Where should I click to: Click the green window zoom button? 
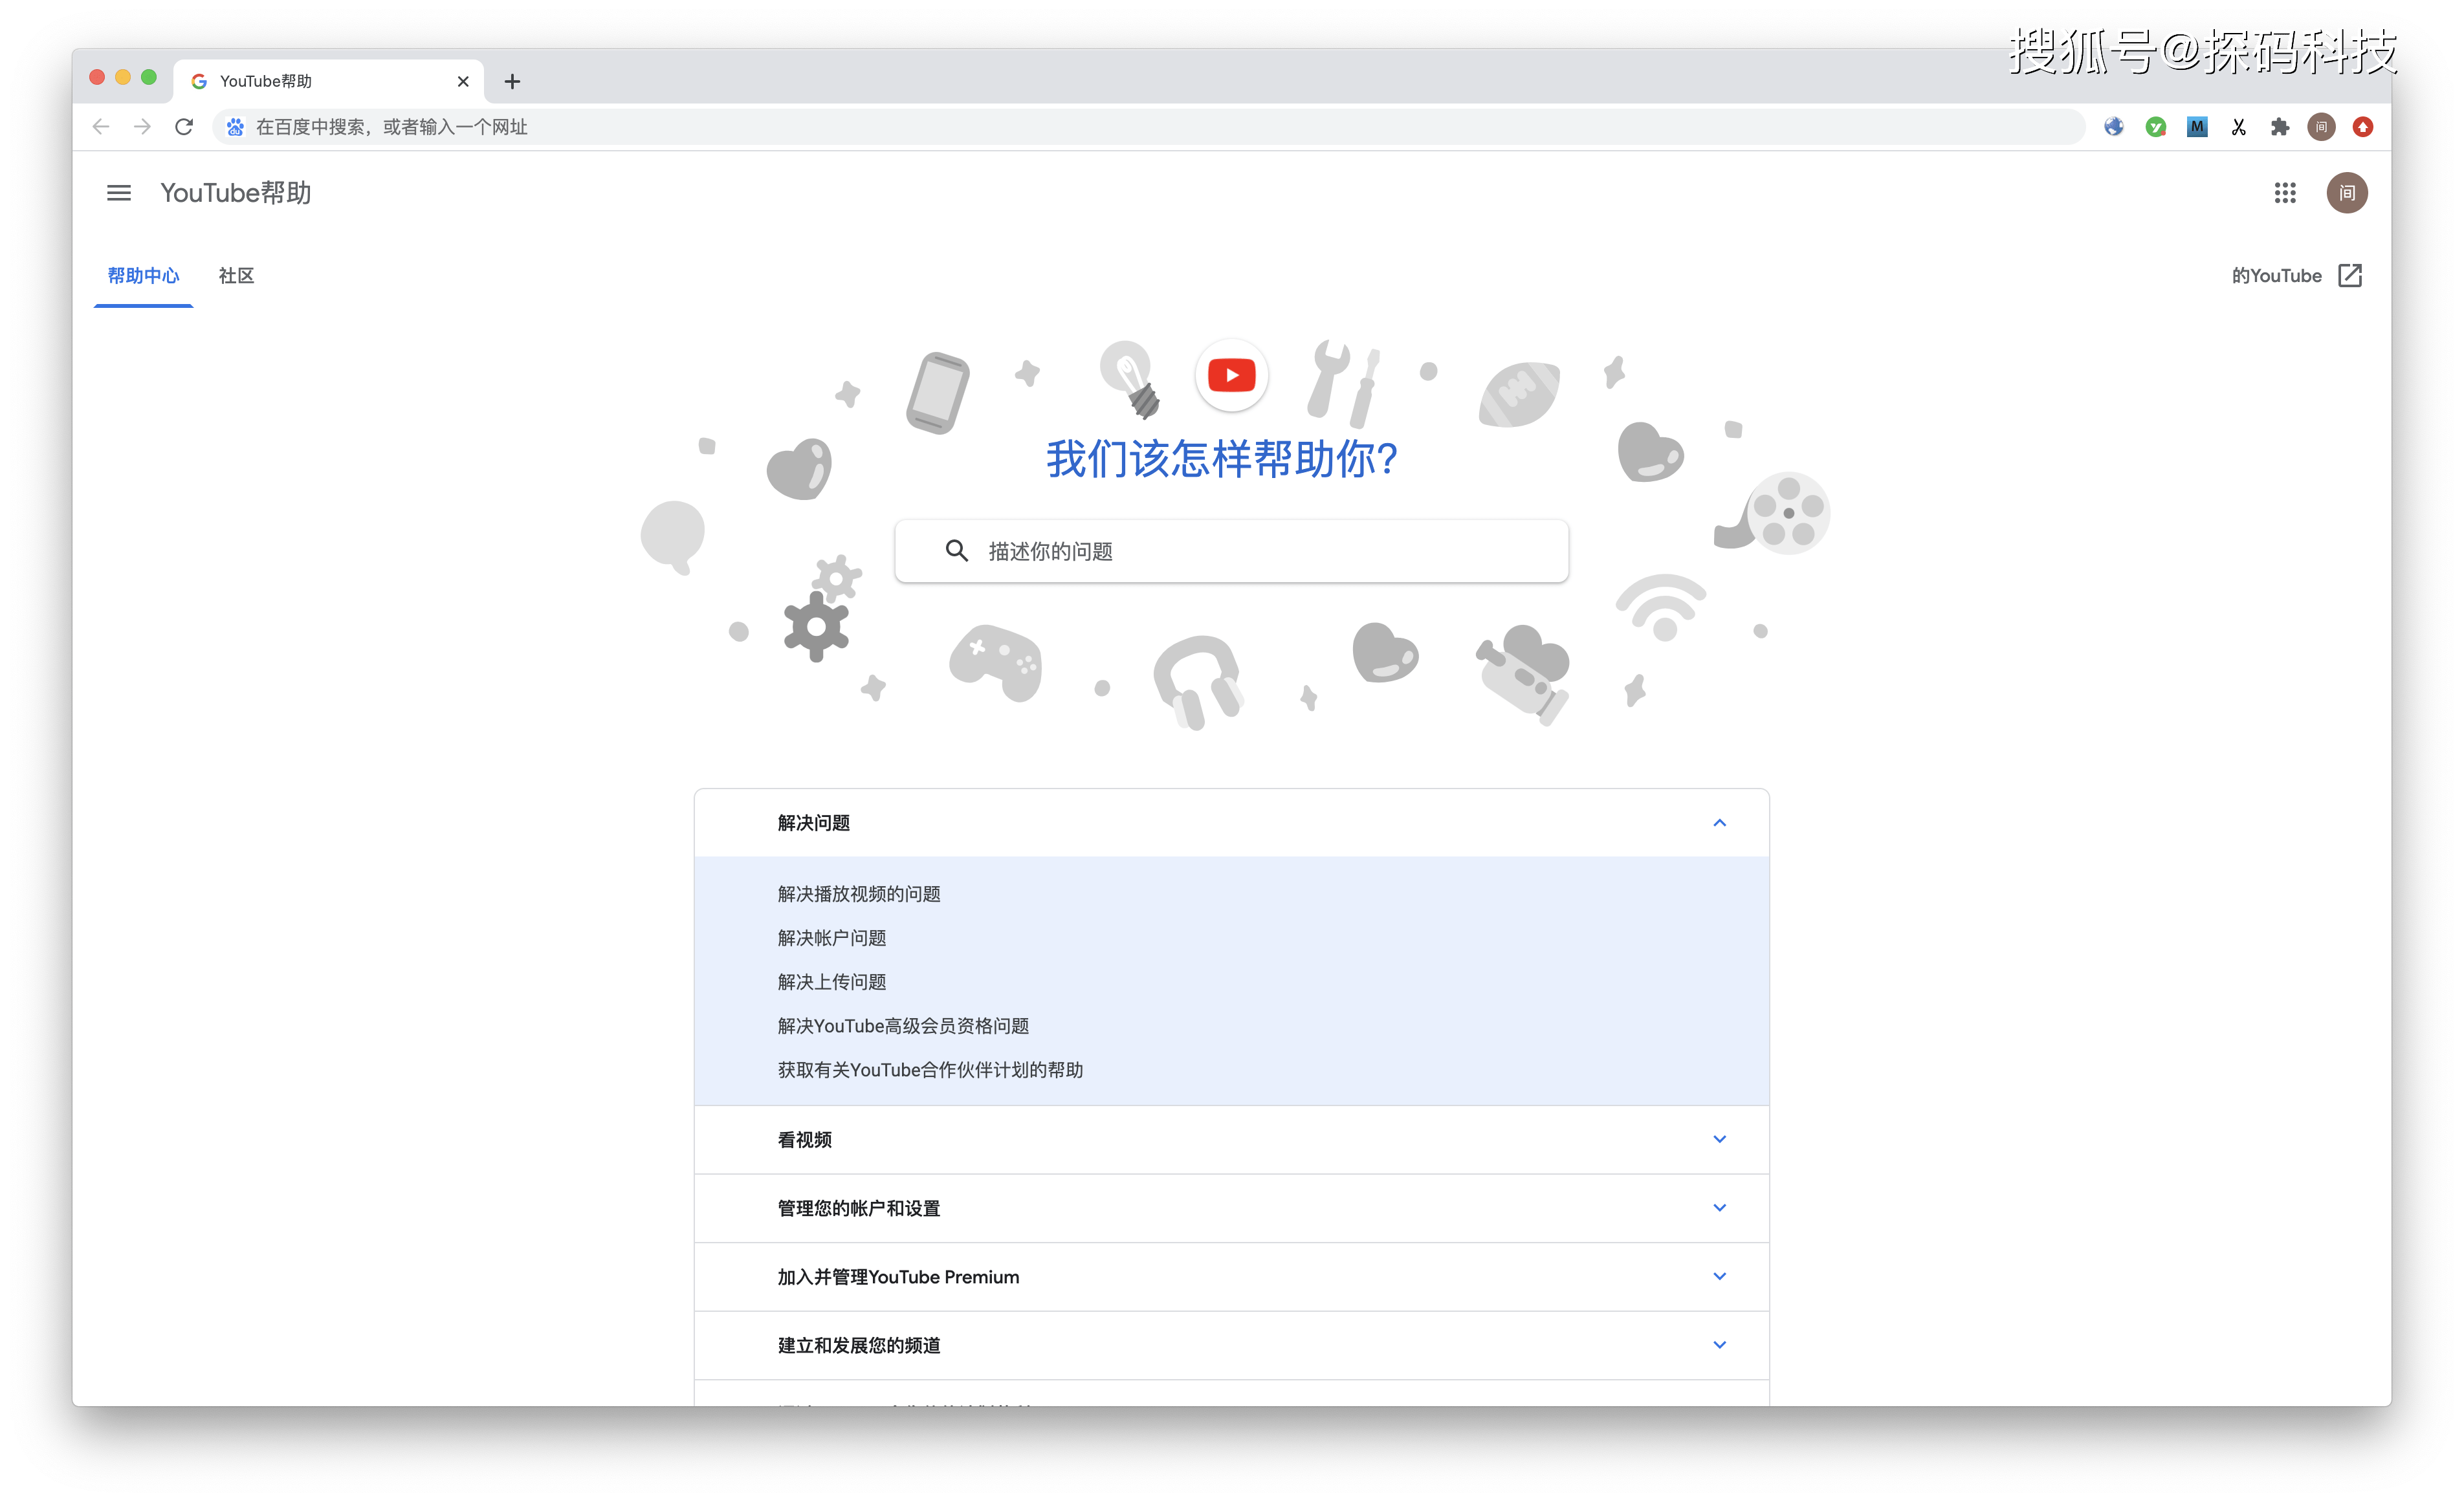pos(149,78)
